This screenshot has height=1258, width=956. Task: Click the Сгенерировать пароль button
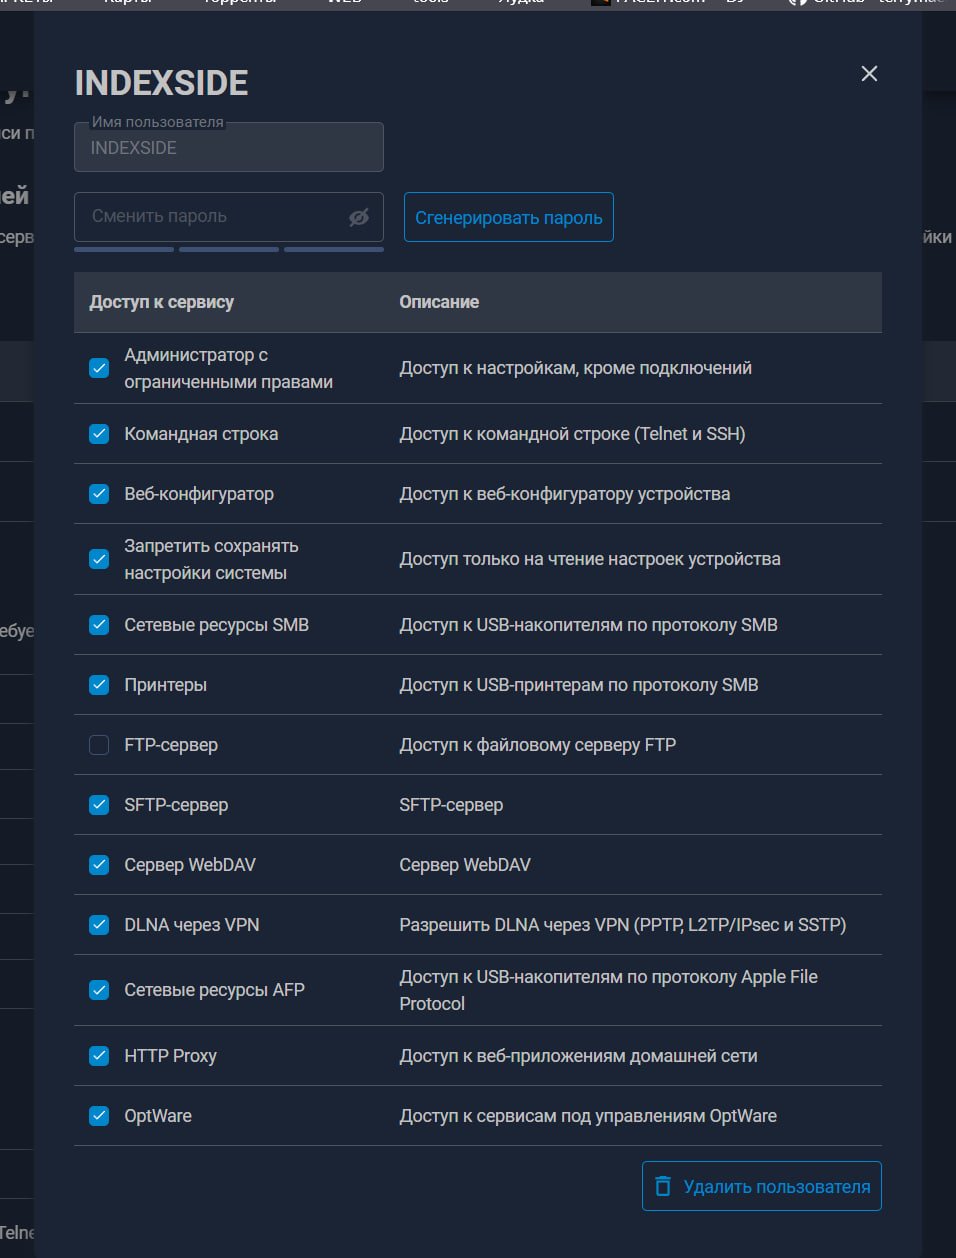[508, 218]
